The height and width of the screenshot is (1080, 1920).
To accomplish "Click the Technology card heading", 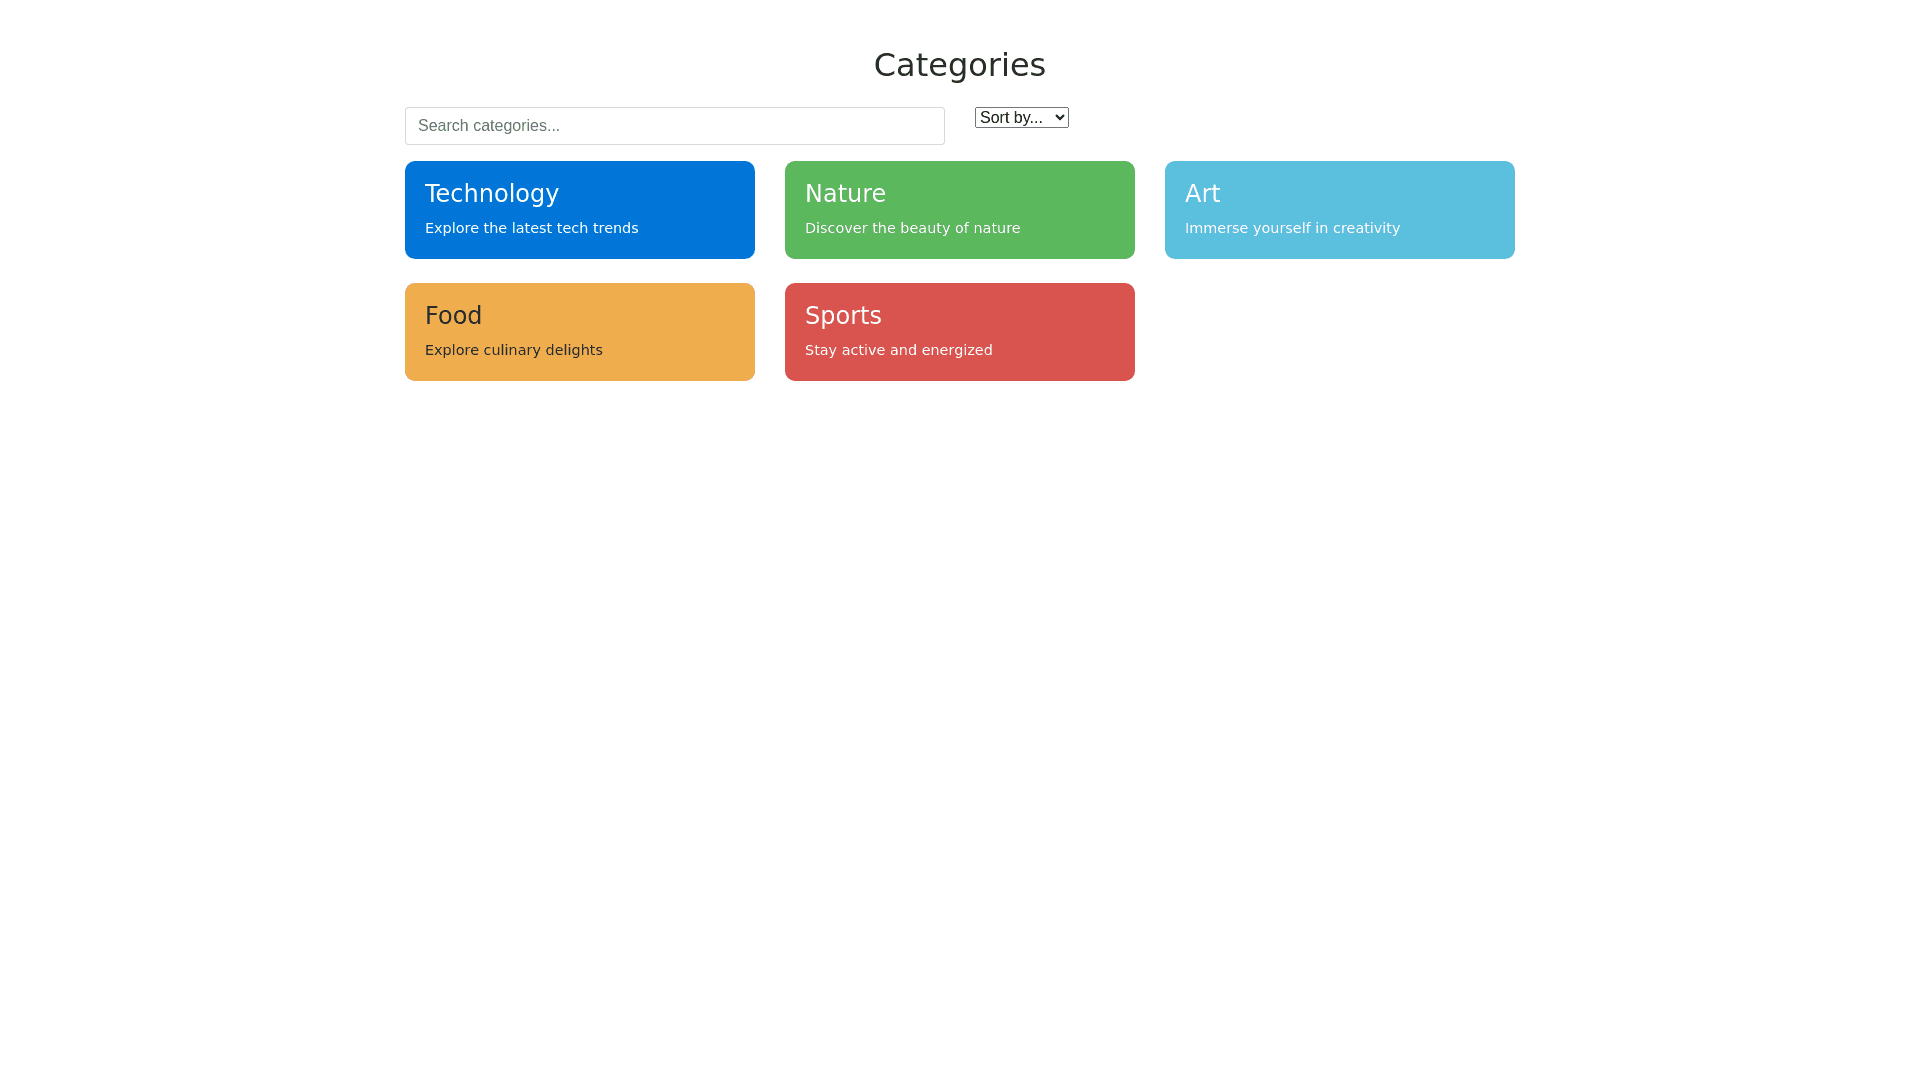I will click(x=491, y=193).
